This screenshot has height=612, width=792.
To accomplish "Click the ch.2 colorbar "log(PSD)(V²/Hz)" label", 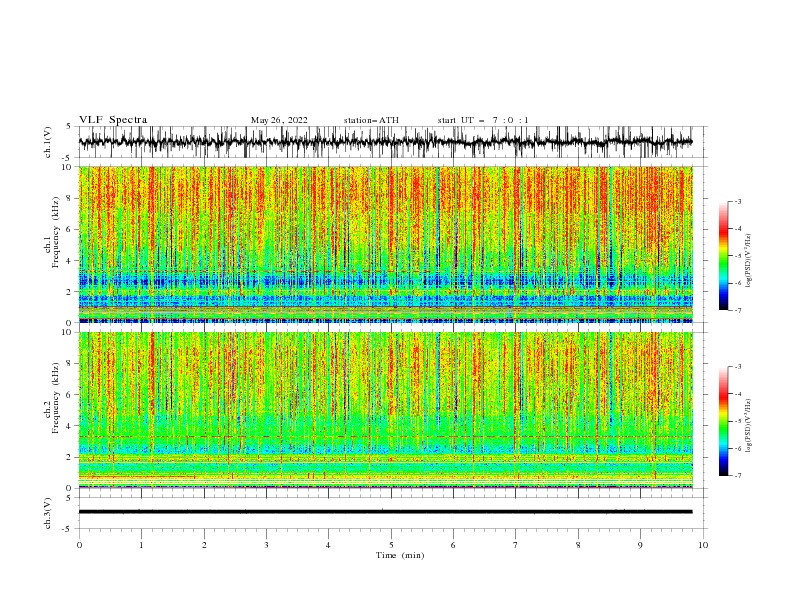I will pyautogui.click(x=749, y=425).
